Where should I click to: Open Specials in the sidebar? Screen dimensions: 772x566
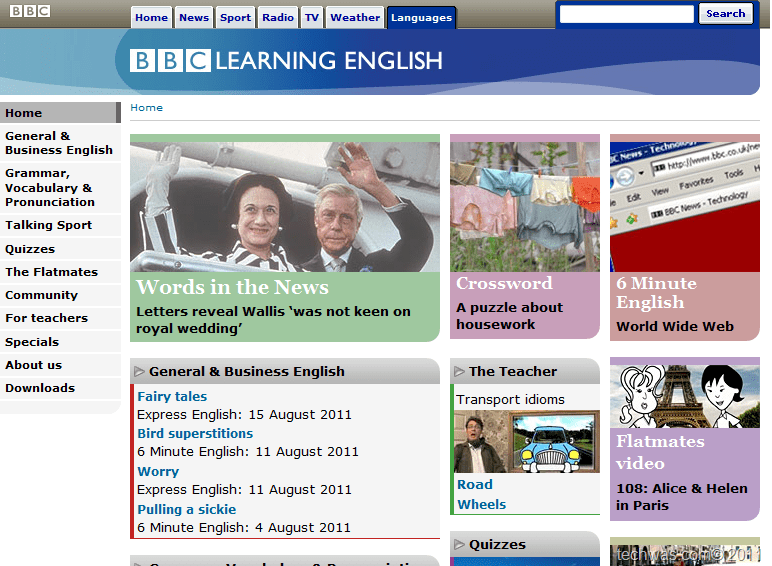pos(60,342)
